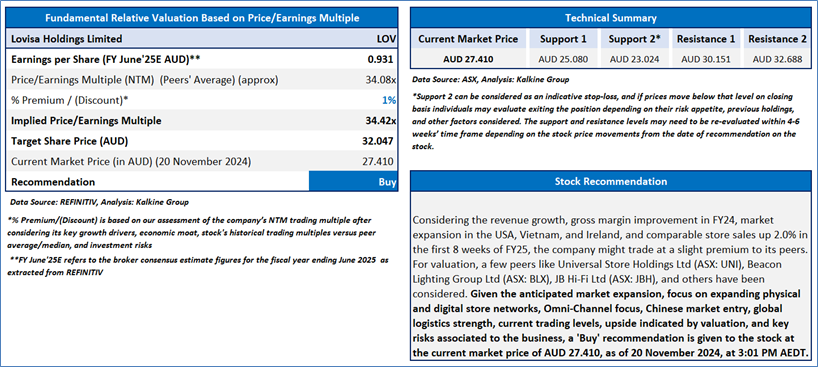Click the Current Market Price 27.410 value
Screen dimensions: 818x367
[379, 161]
